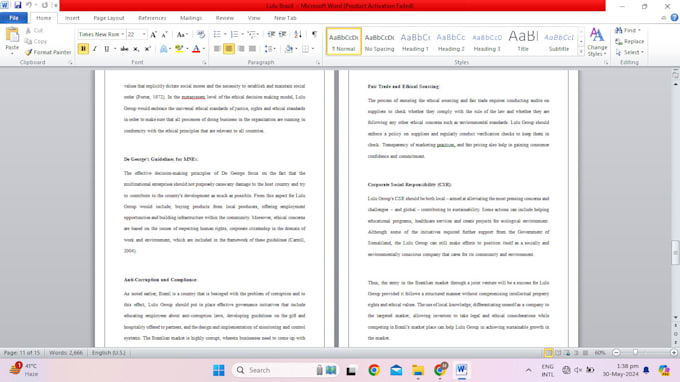This screenshot has height=382, width=680.
Task: Apply the Title style
Action: coord(523,42)
